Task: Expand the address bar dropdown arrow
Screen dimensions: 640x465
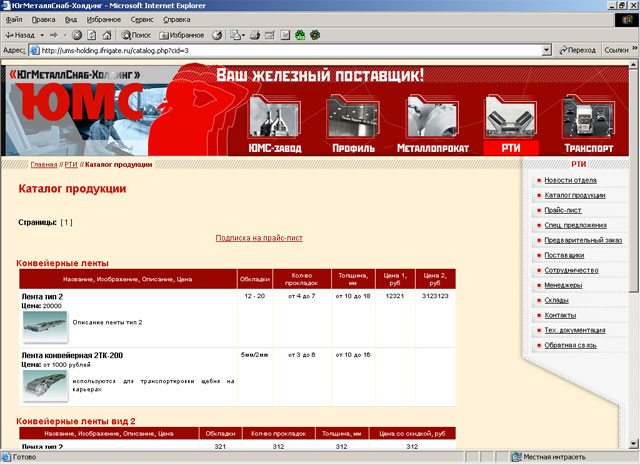Action: (547, 51)
